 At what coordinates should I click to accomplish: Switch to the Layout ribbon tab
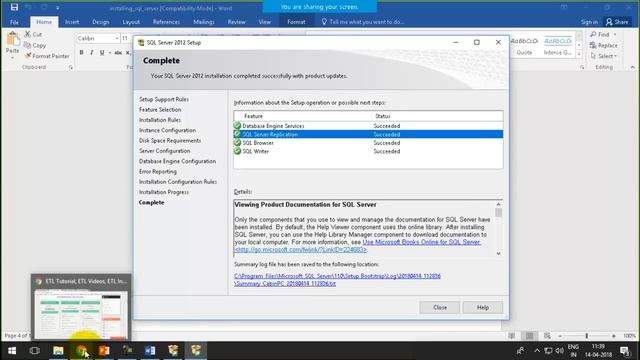pyautogui.click(x=131, y=22)
